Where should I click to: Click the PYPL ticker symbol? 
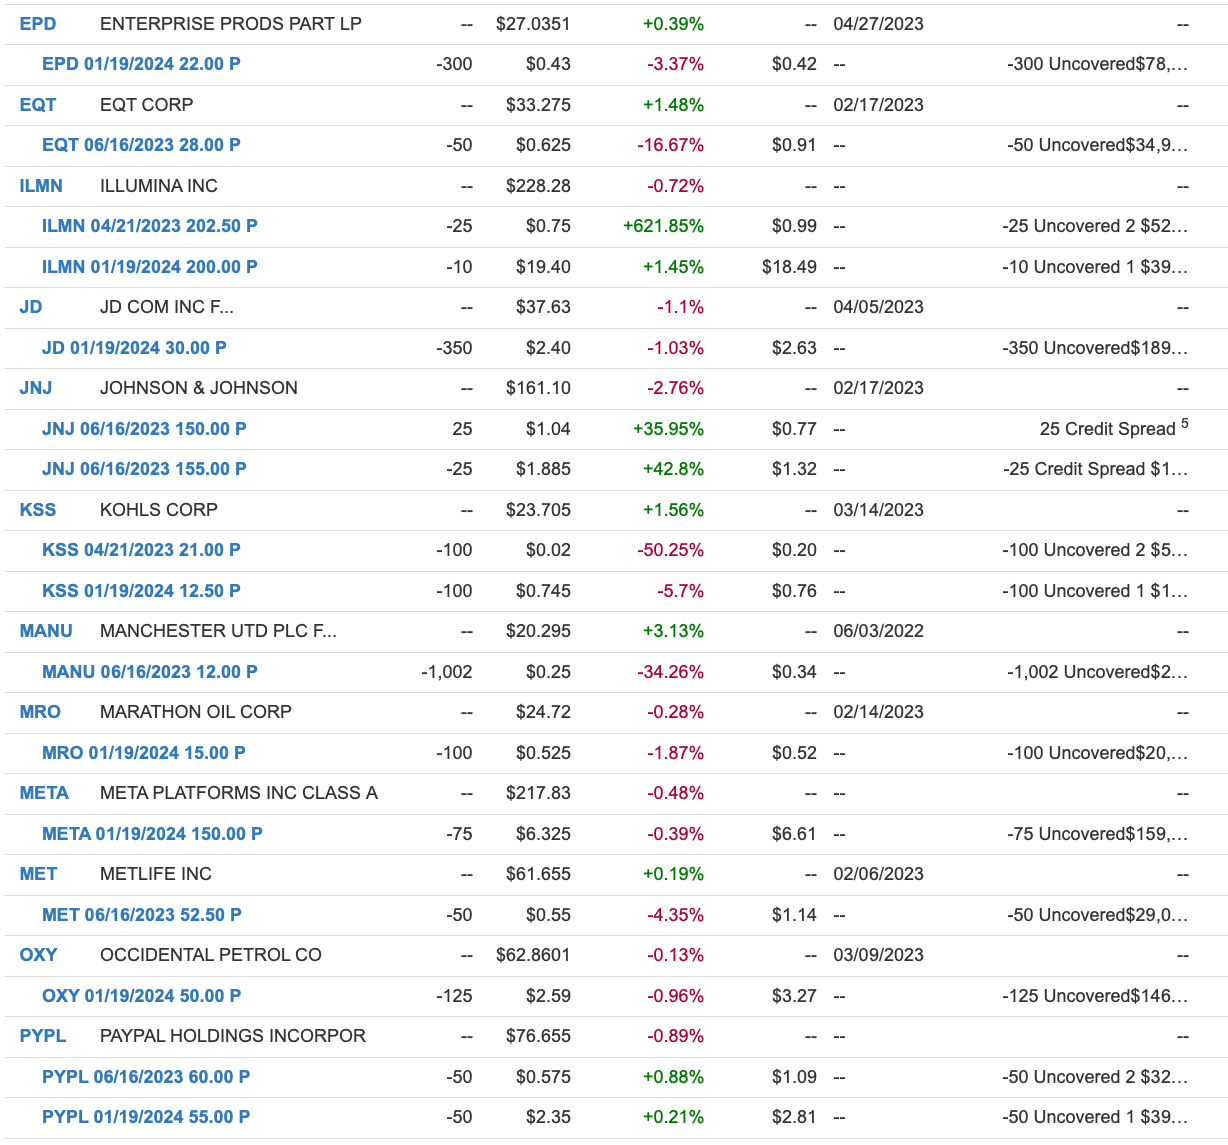coord(43,1036)
